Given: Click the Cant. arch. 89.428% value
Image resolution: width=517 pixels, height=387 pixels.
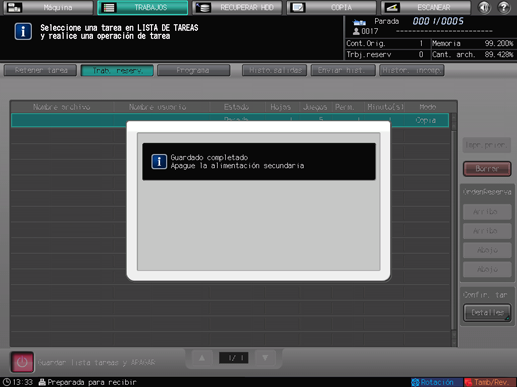Looking at the screenshot, I should coord(499,54).
